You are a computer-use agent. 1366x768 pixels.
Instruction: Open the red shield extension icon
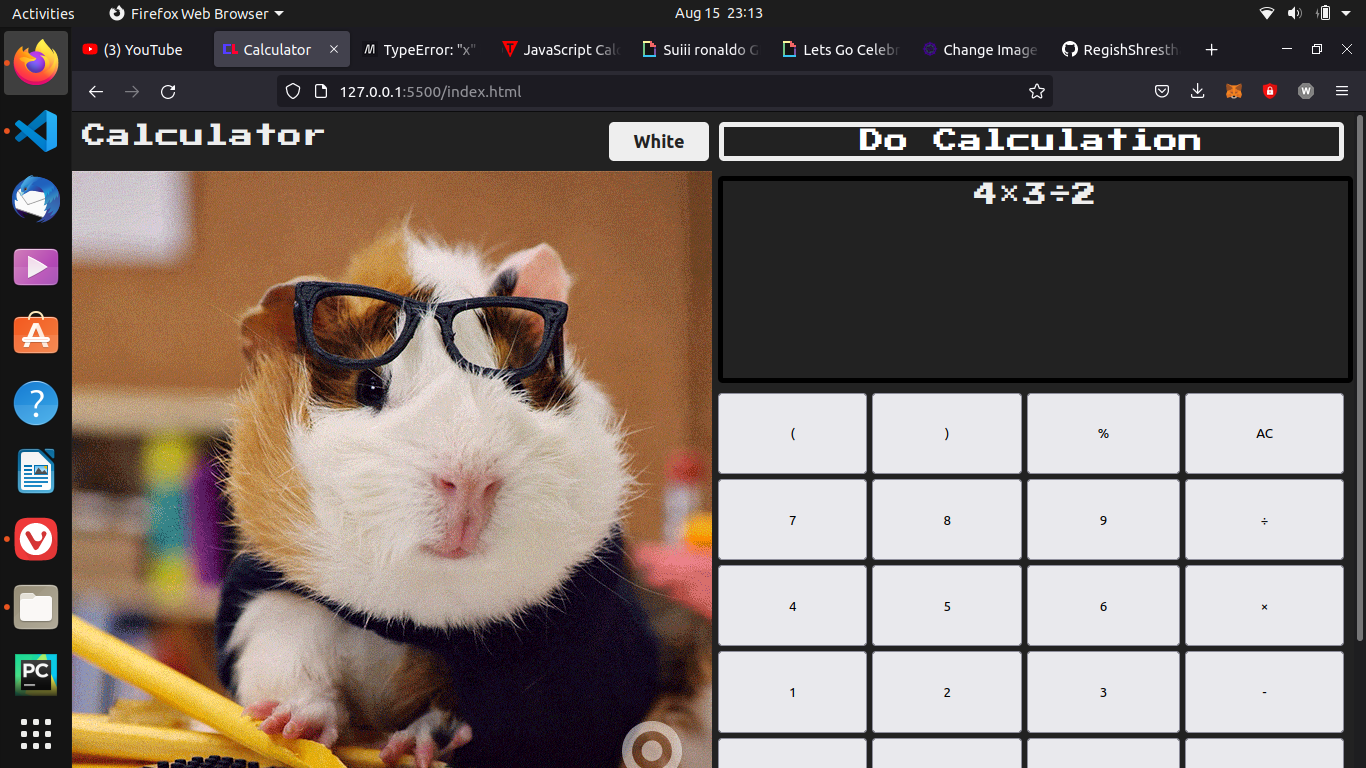coord(1270,92)
